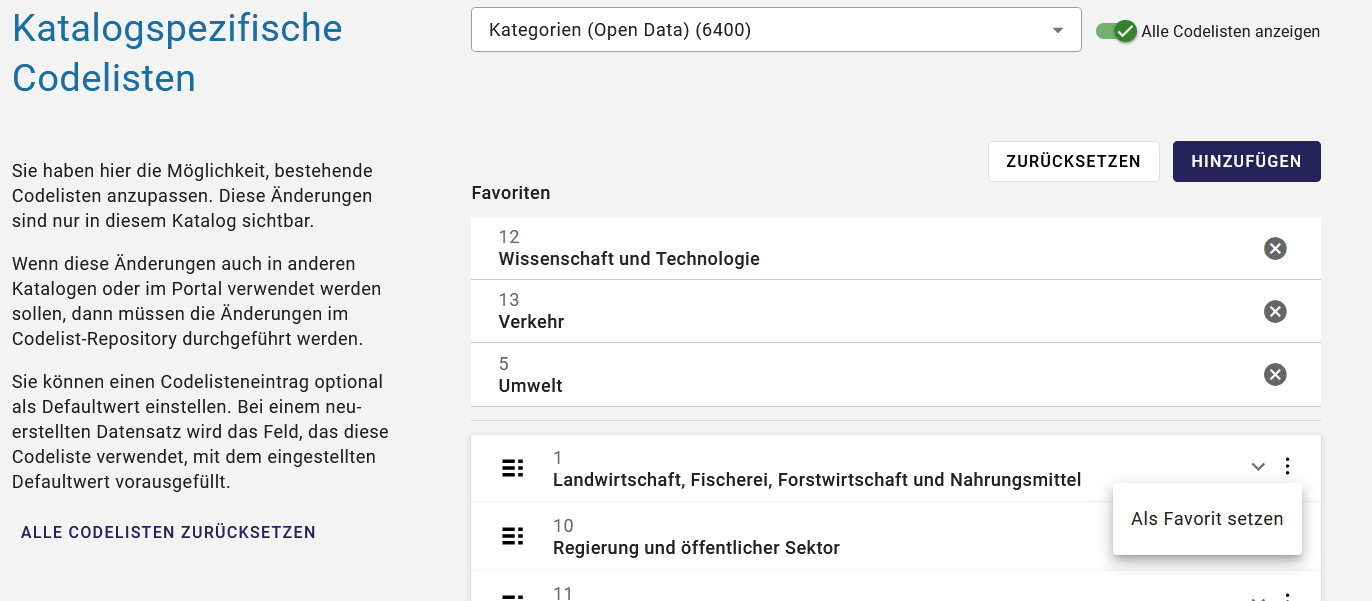Select Als Favorit setzen from the menu
Image resolution: width=1372 pixels, height=601 pixels.
1207,518
